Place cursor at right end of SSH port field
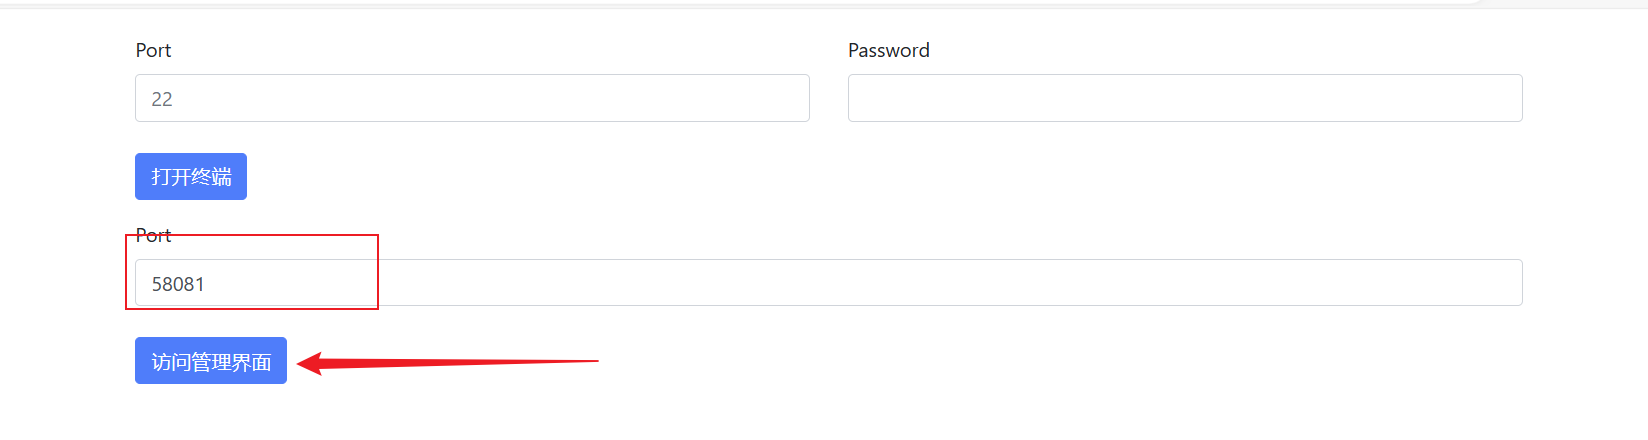 tap(792, 98)
